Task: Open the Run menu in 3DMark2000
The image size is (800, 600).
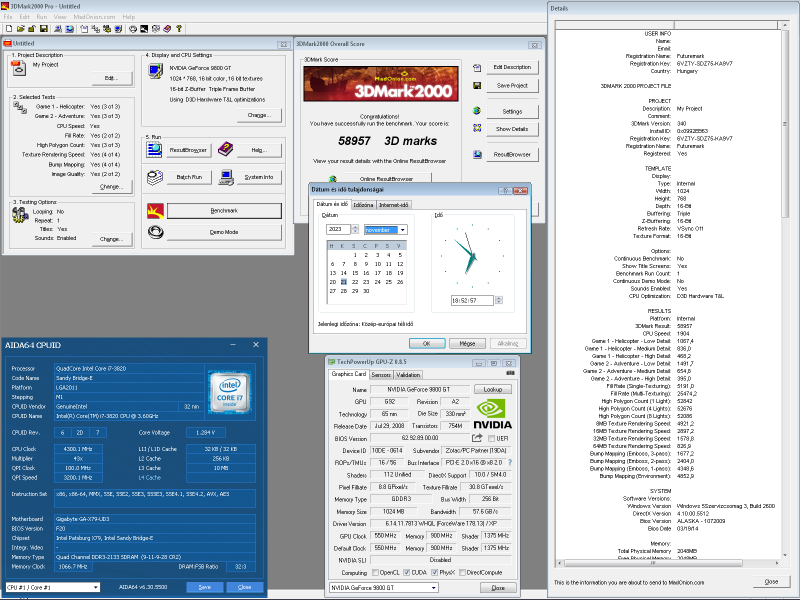Action: pyautogui.click(x=42, y=17)
